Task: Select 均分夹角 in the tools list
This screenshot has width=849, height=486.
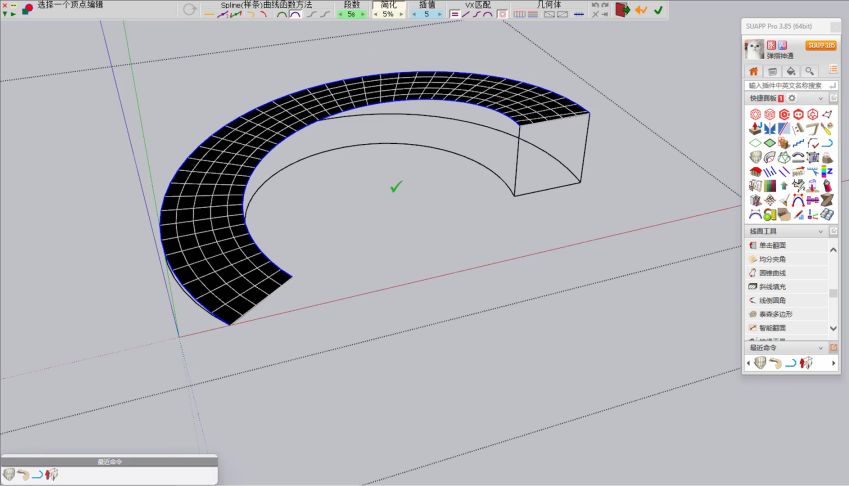Action: (786, 259)
